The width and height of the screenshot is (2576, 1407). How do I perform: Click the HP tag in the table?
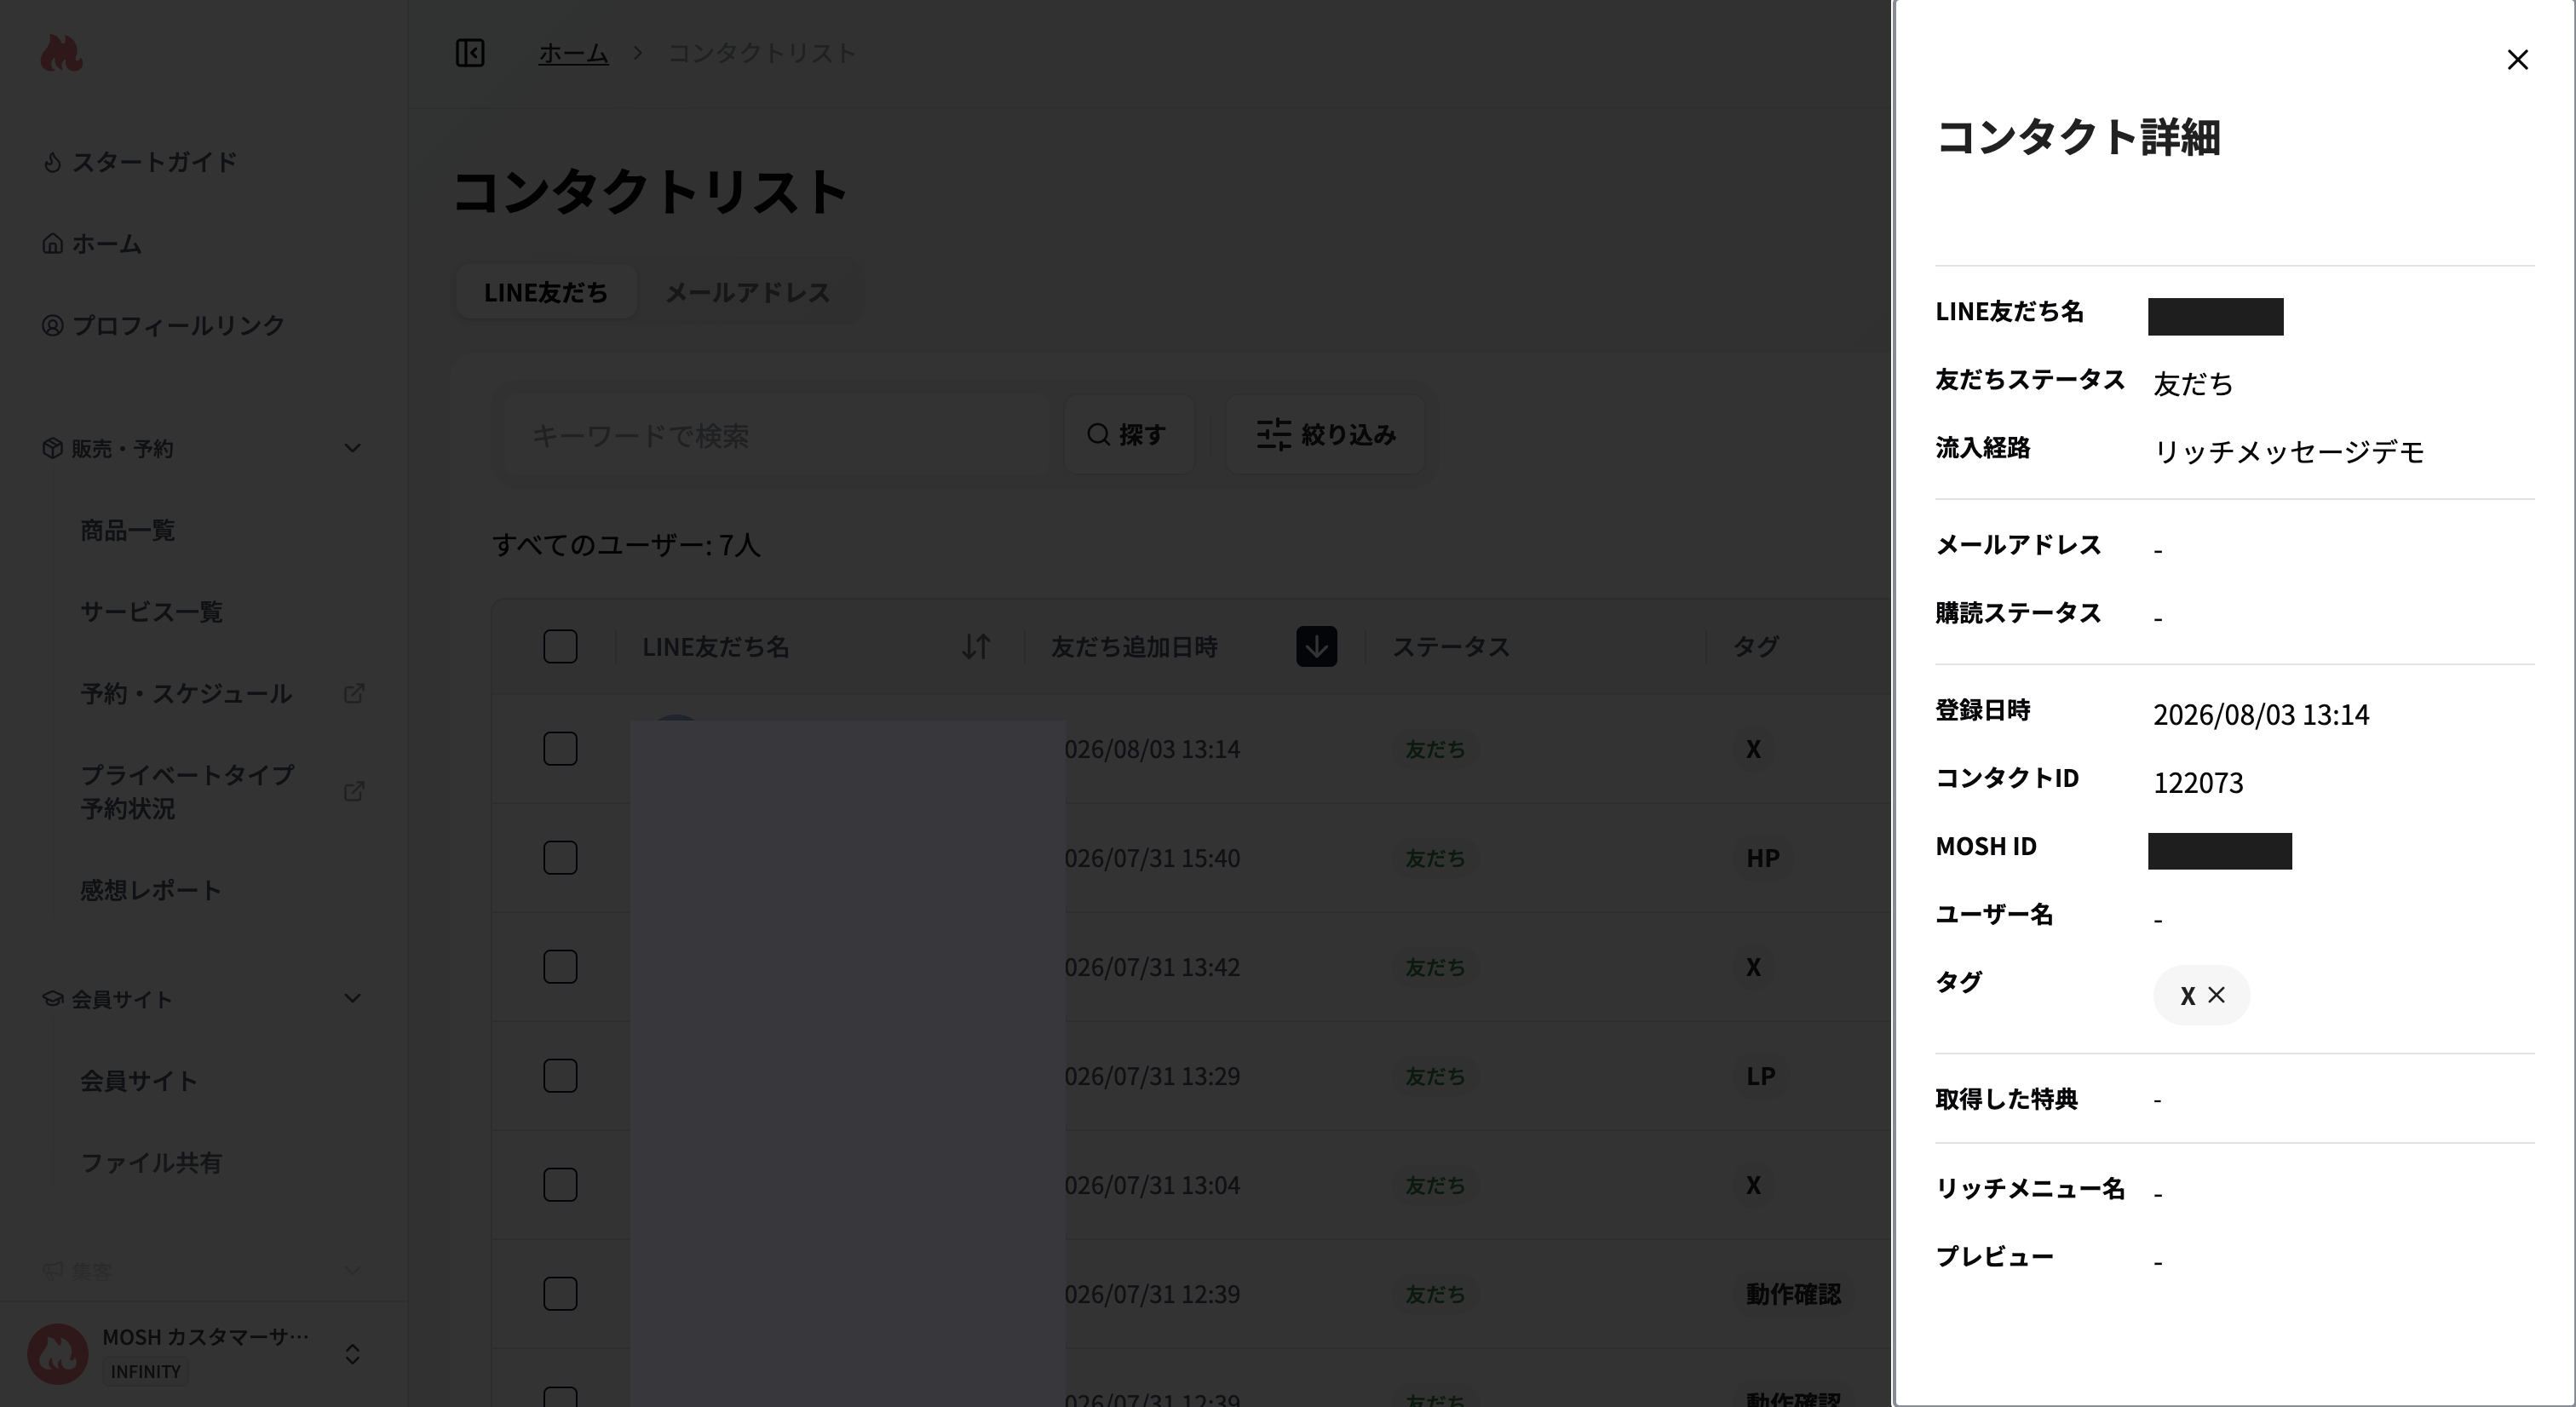pyautogui.click(x=1762, y=858)
